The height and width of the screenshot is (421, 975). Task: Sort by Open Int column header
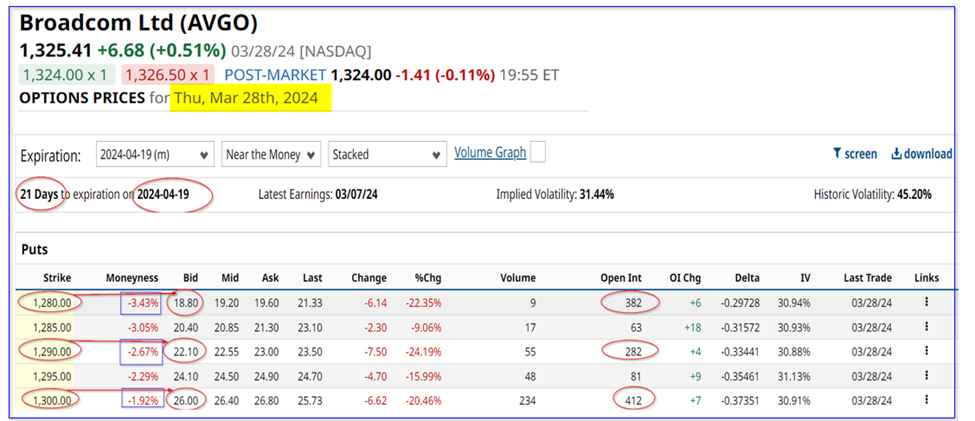coord(628,277)
